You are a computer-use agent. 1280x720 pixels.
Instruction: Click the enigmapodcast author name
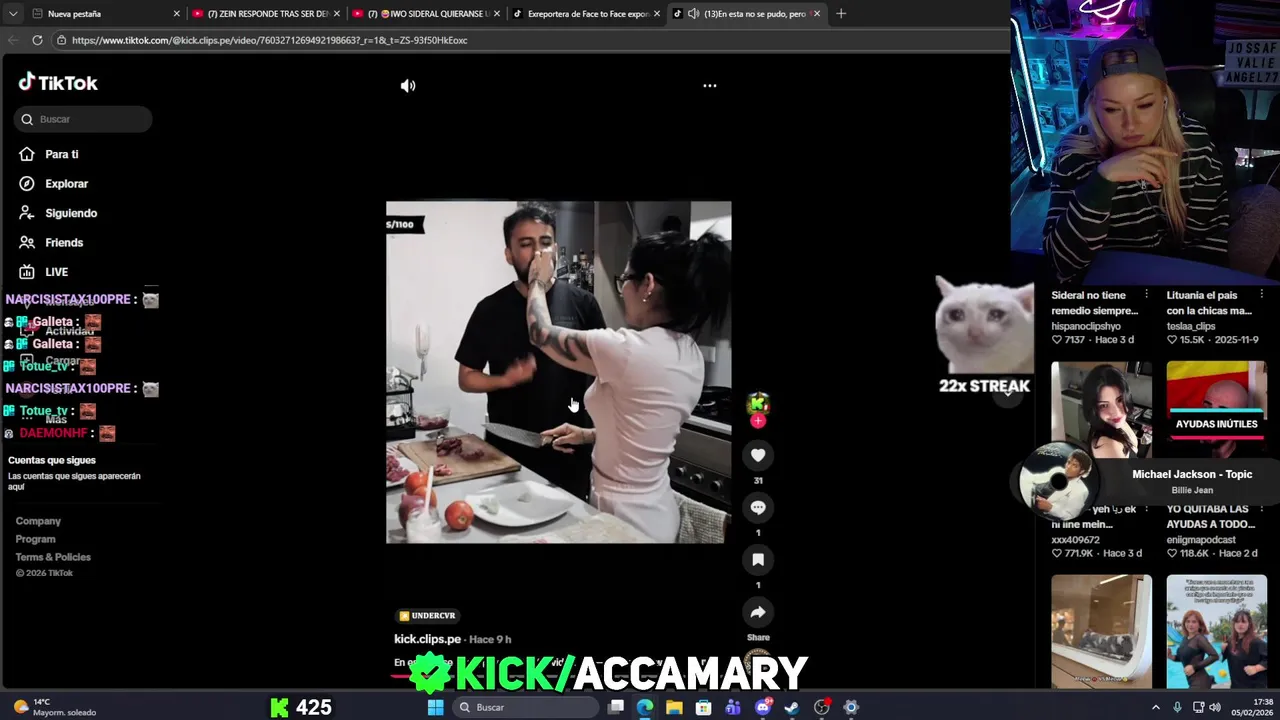[x=1201, y=540]
